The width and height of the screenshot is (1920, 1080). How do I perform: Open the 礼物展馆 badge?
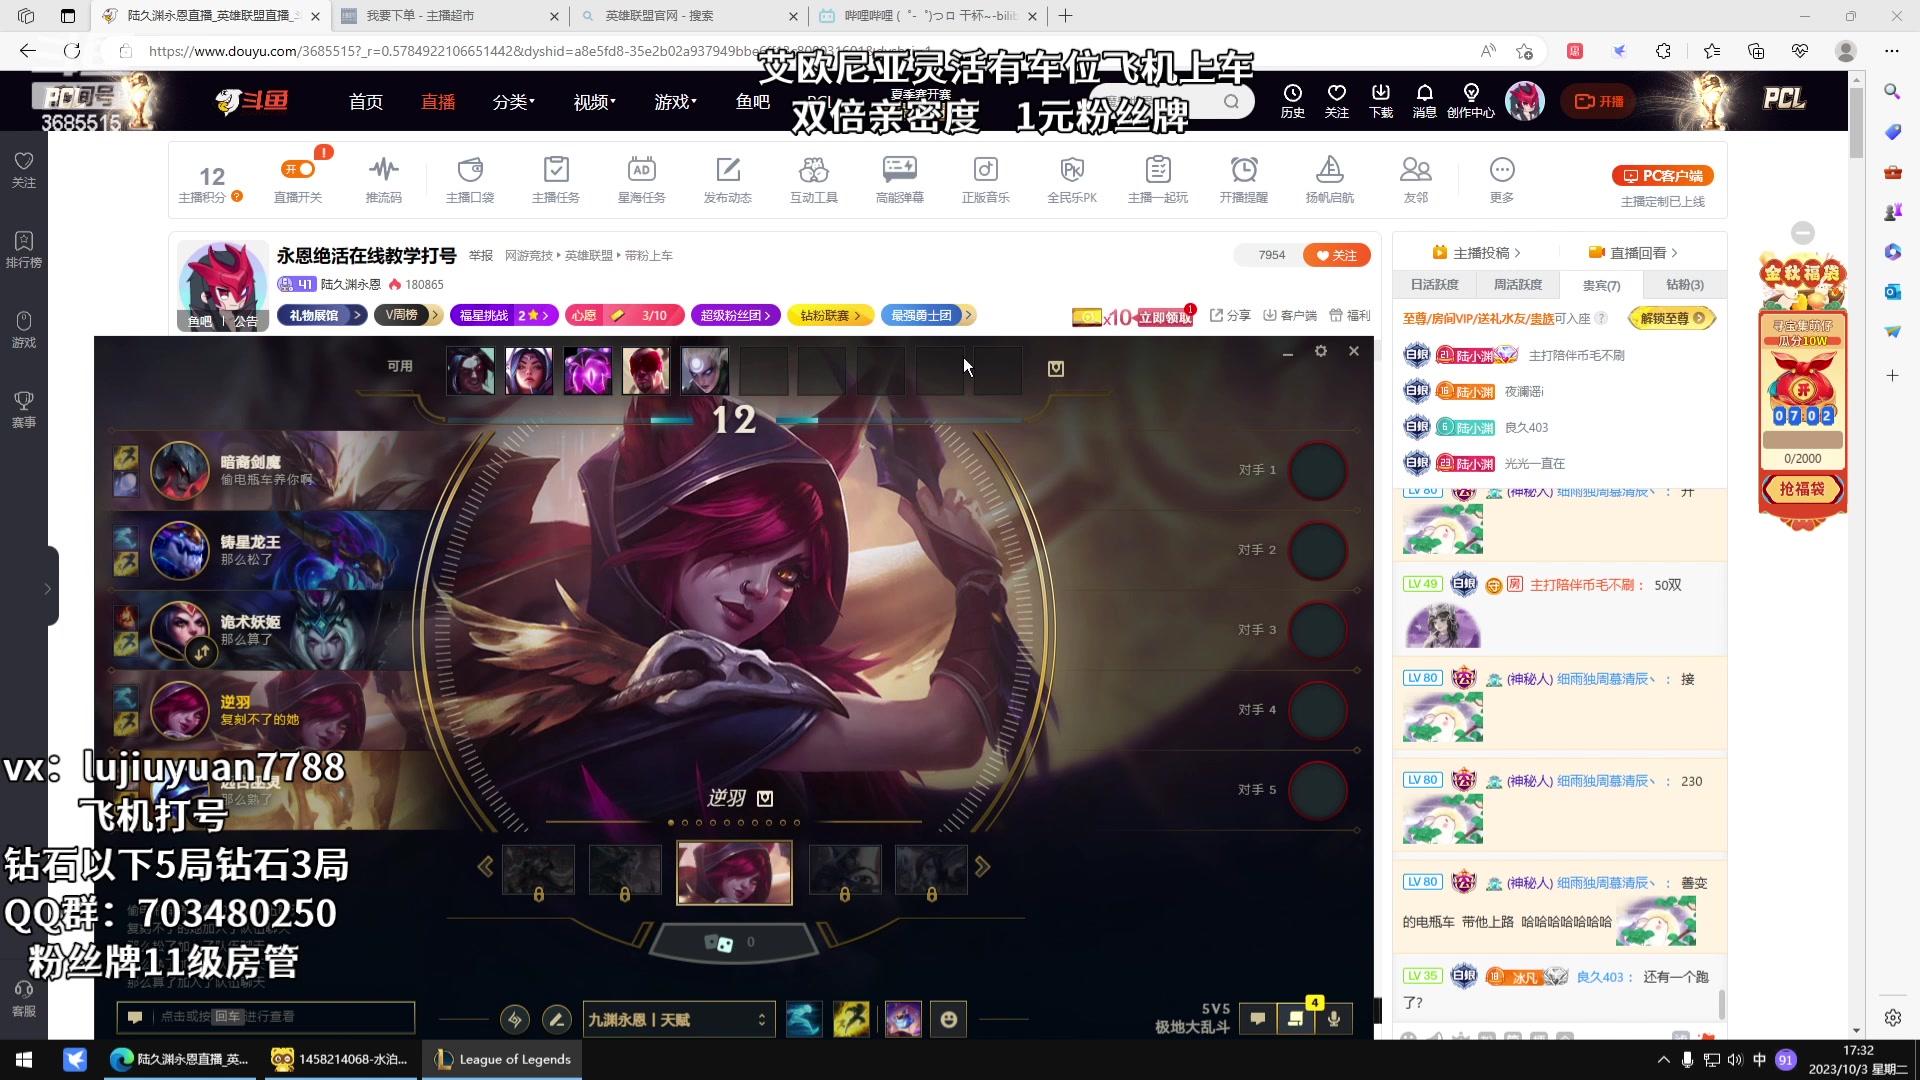[x=322, y=315]
